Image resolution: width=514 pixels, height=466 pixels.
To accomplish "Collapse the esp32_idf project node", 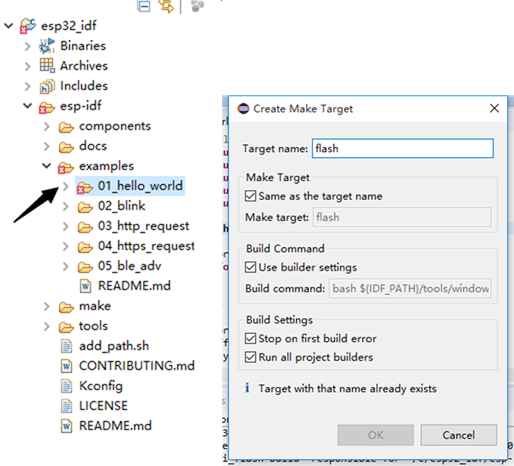I will (8, 26).
